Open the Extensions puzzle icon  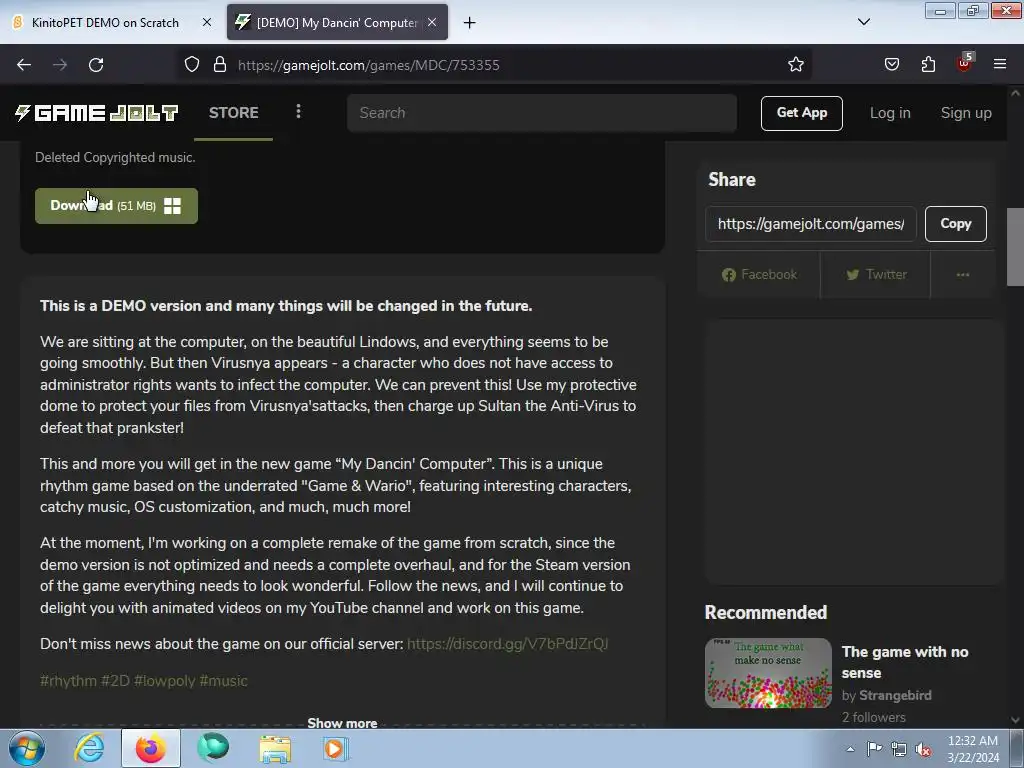(928, 65)
